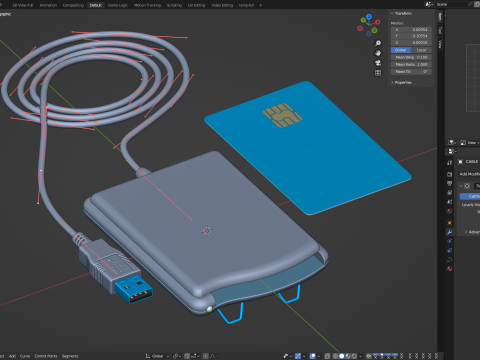Select rendered viewport shading mode

[x=354, y=356]
